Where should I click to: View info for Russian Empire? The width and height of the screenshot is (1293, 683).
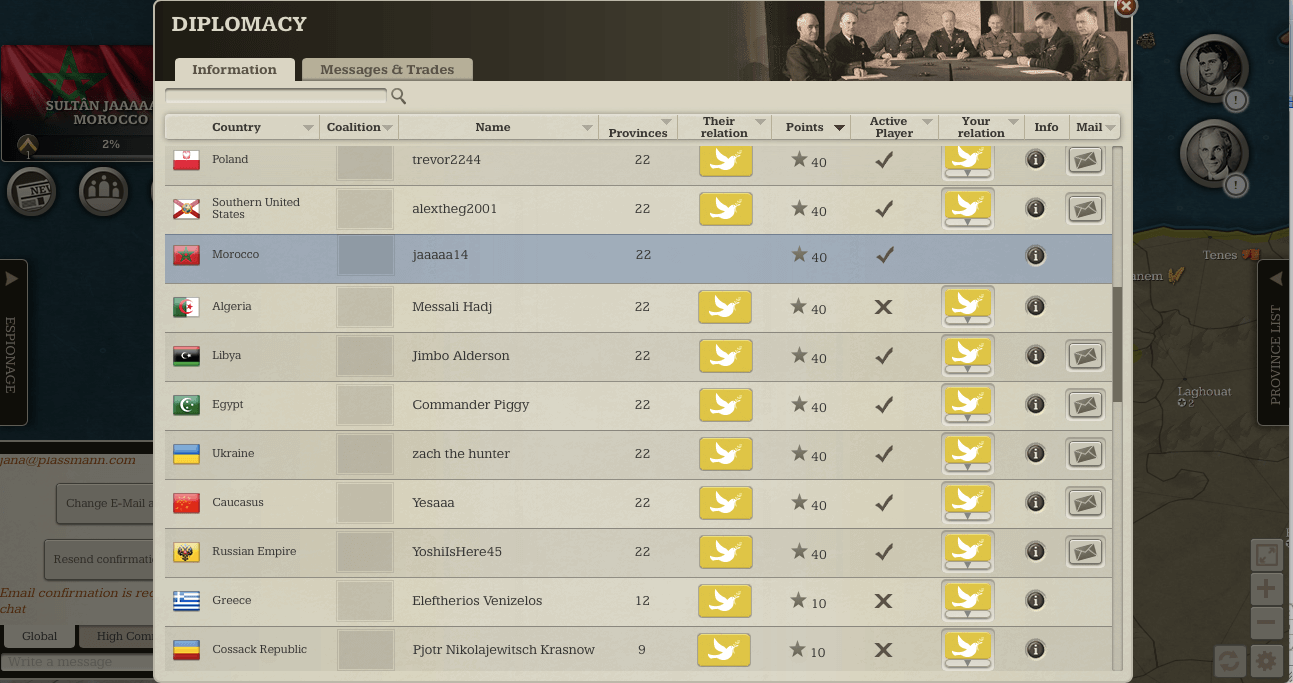coord(1035,551)
